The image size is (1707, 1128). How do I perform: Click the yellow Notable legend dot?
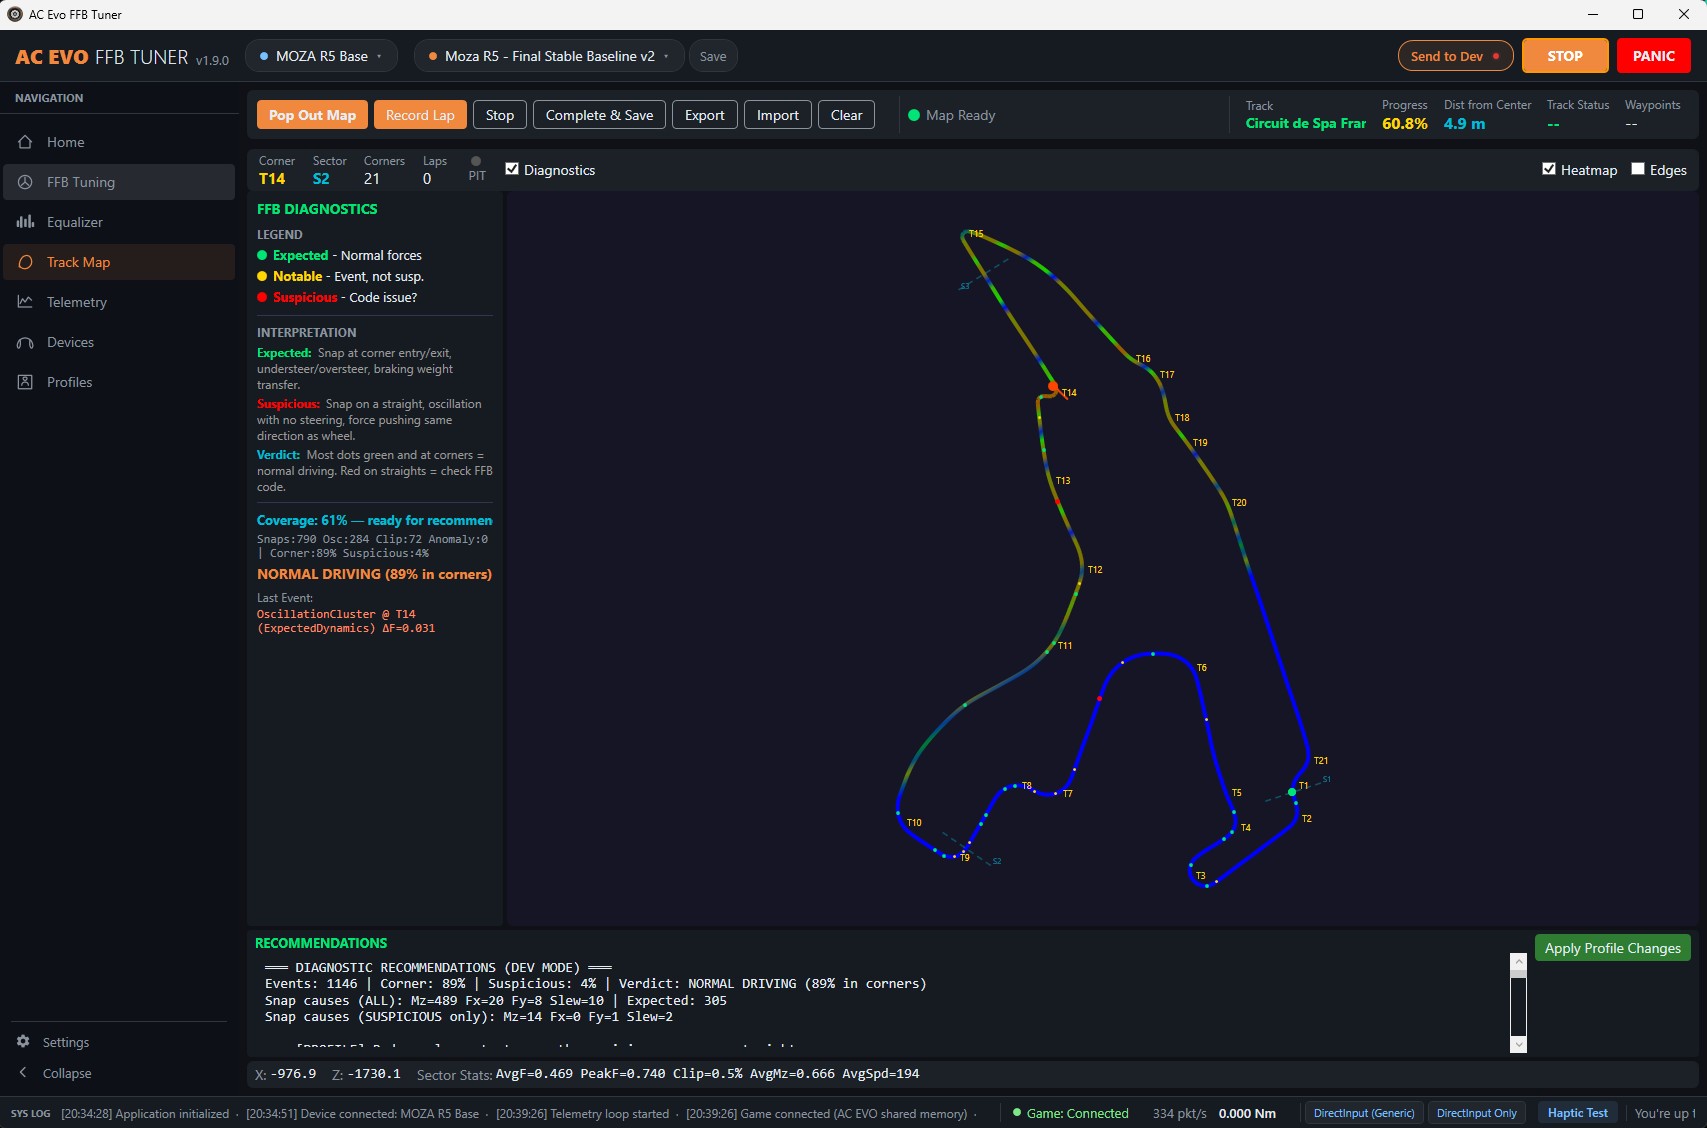point(262,276)
